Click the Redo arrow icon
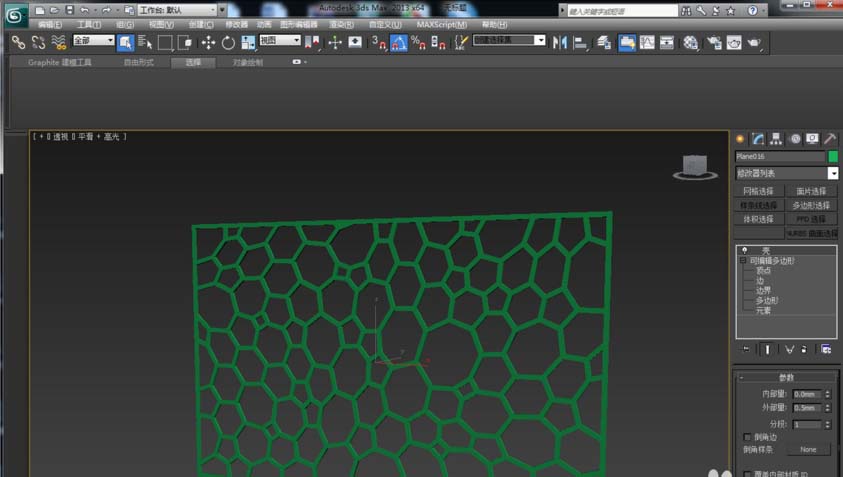 tap(106, 10)
